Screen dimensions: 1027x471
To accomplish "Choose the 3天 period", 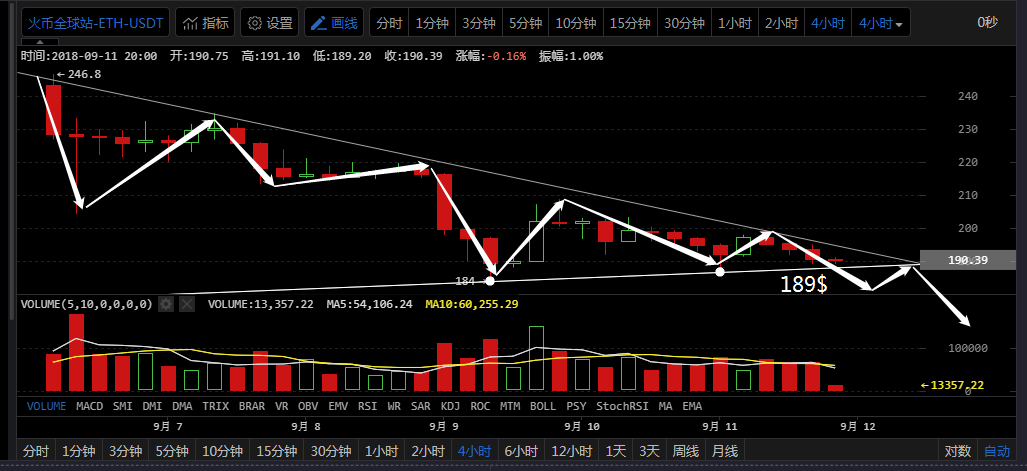I will [650, 451].
